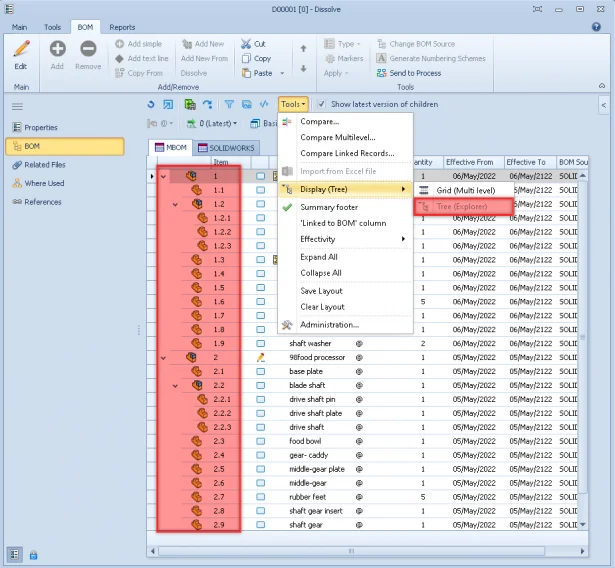Image resolution: width=615 pixels, height=568 pixels.
Task: Click the Effective From column header
Action: [x=469, y=161]
